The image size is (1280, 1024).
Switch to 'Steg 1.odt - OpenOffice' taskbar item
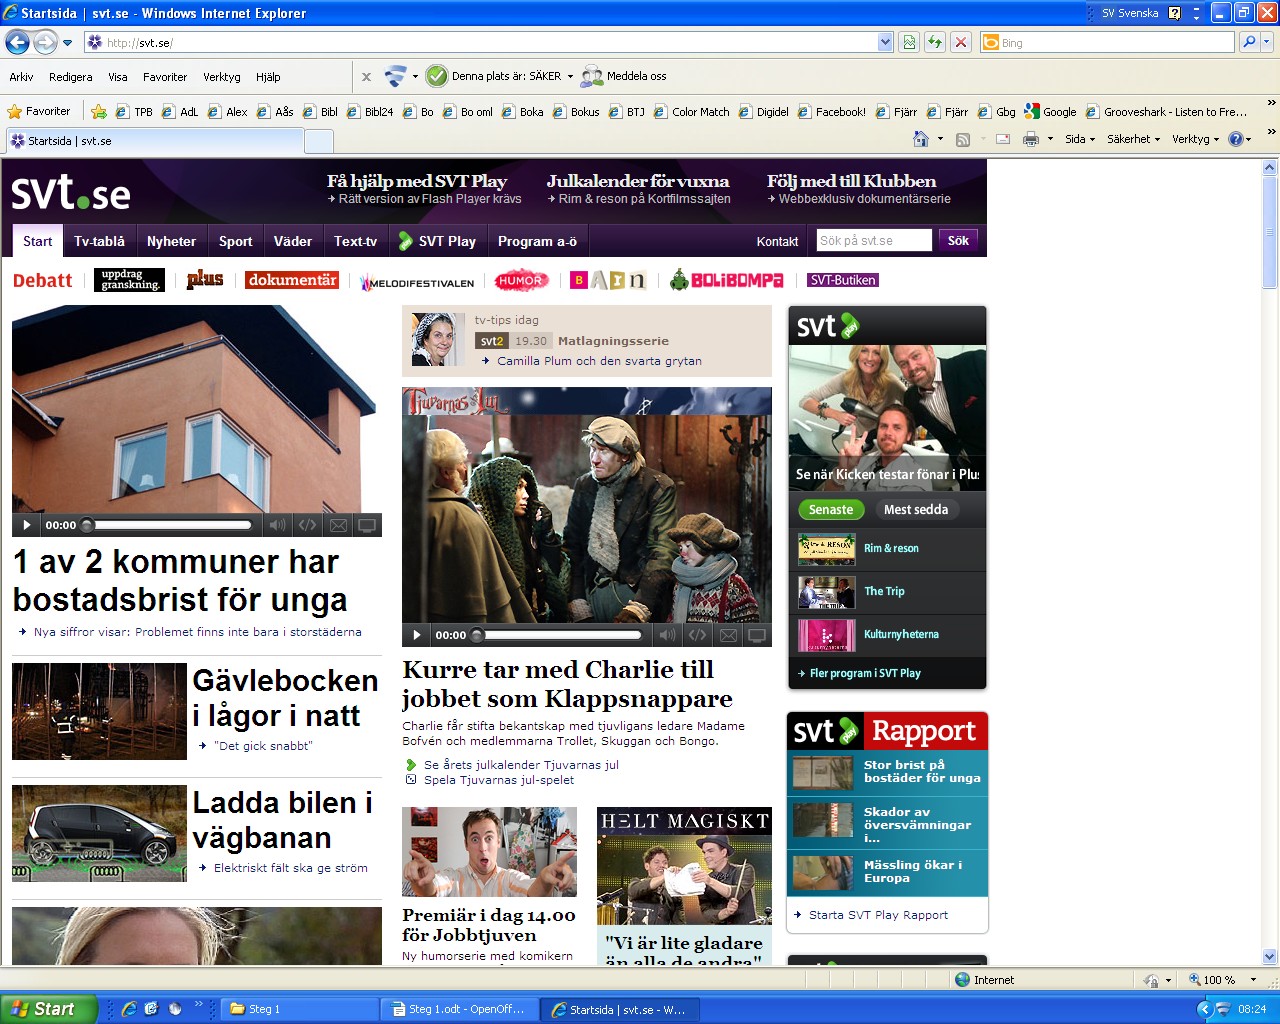coord(460,1009)
